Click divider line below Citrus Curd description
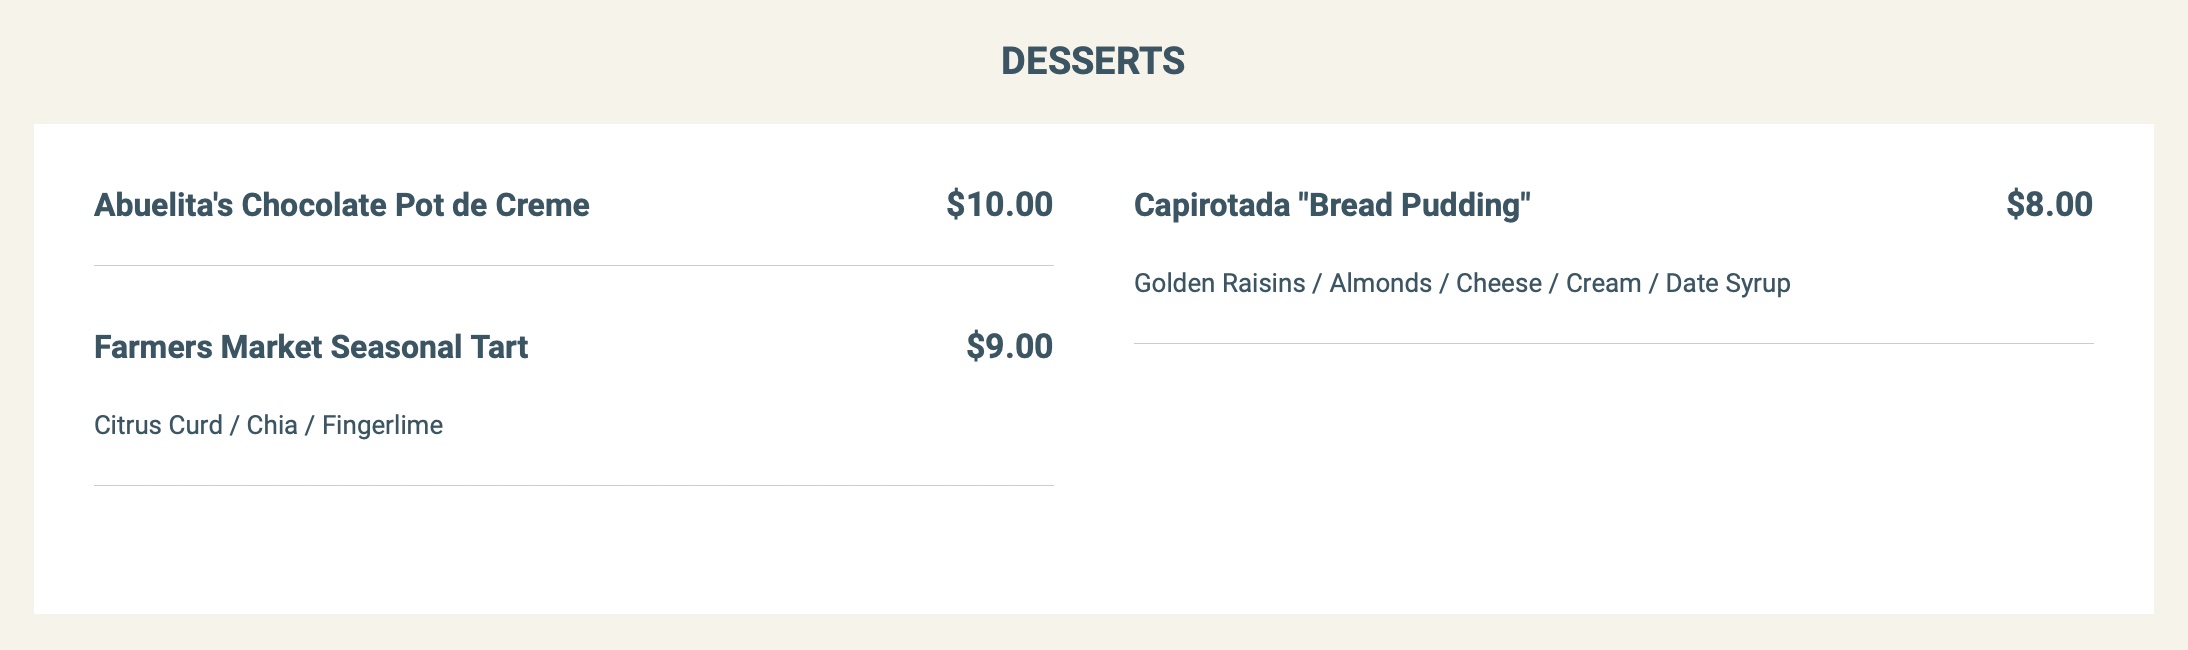 [573, 485]
